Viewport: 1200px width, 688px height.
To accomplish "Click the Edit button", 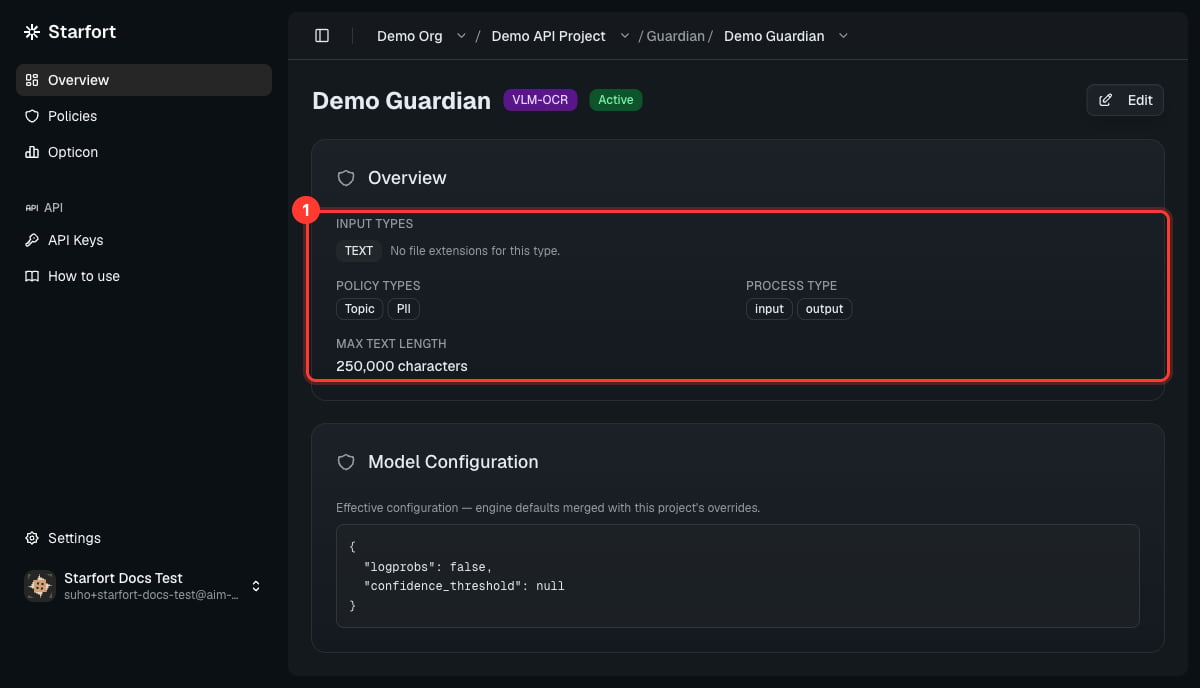I will click(x=1125, y=100).
